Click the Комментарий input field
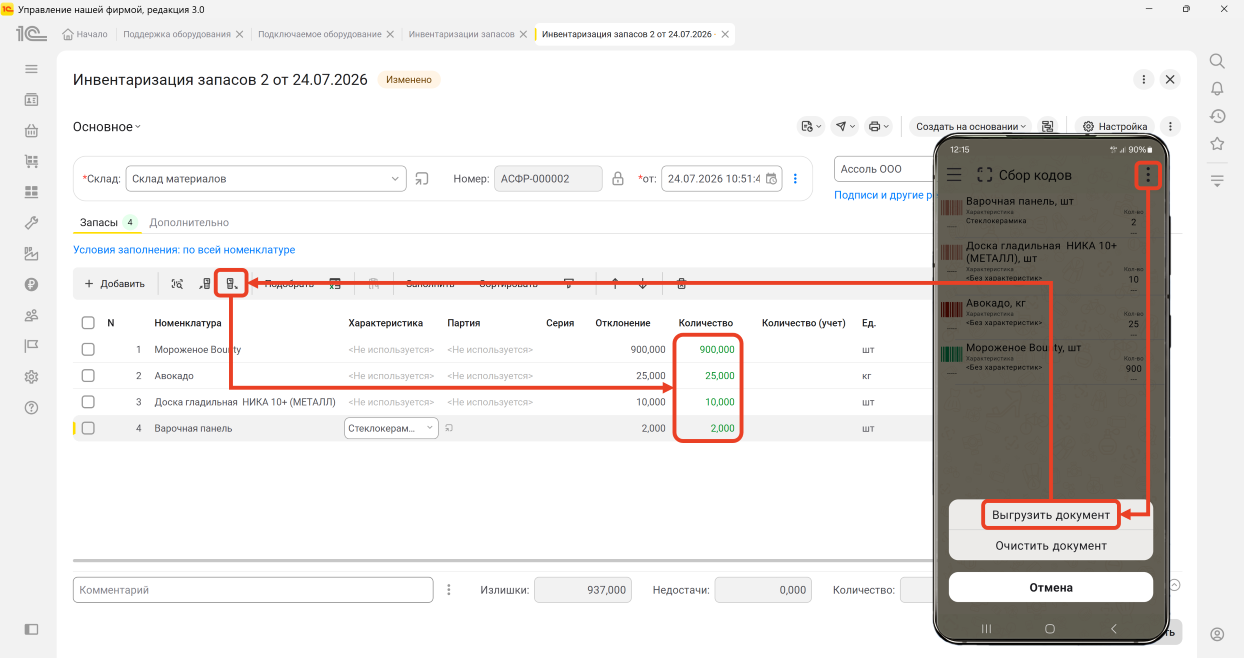Image resolution: width=1244 pixels, height=658 pixels. [253, 590]
